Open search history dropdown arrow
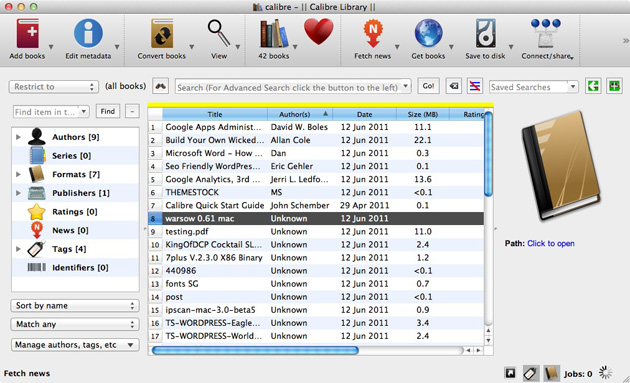The height and width of the screenshot is (383, 630). [406, 86]
